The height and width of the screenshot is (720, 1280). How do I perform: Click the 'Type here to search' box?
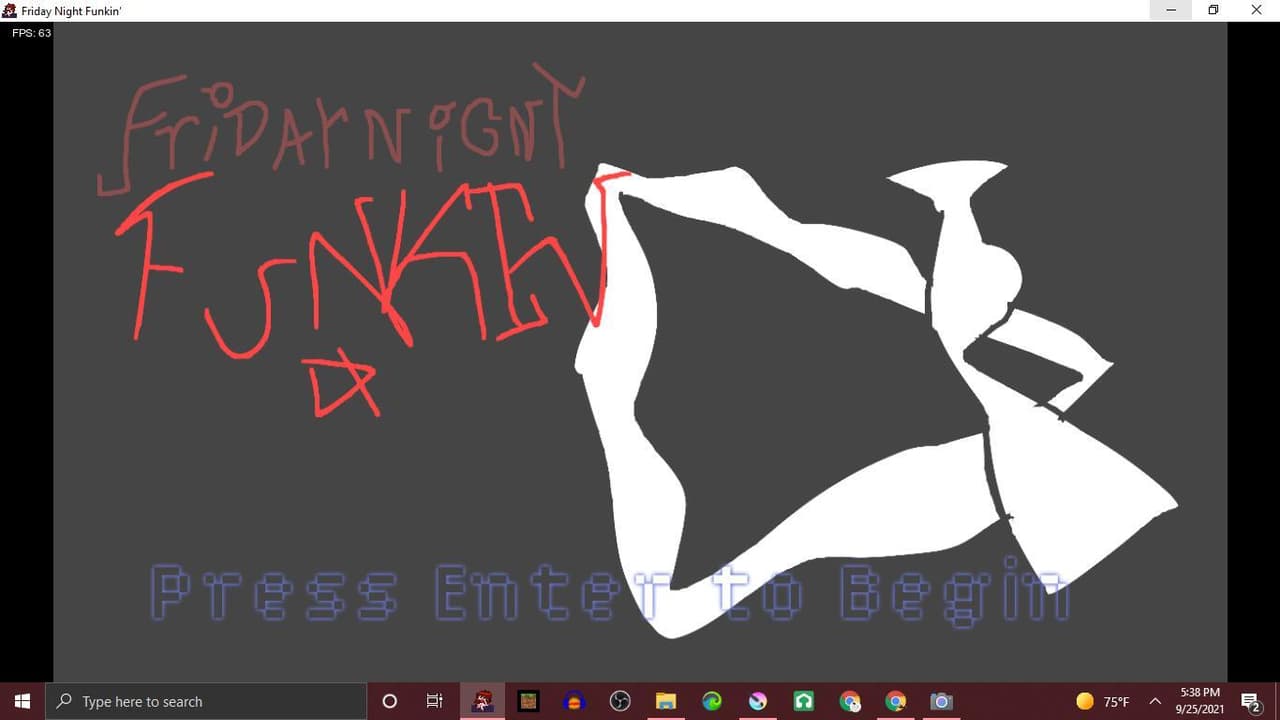click(207, 701)
